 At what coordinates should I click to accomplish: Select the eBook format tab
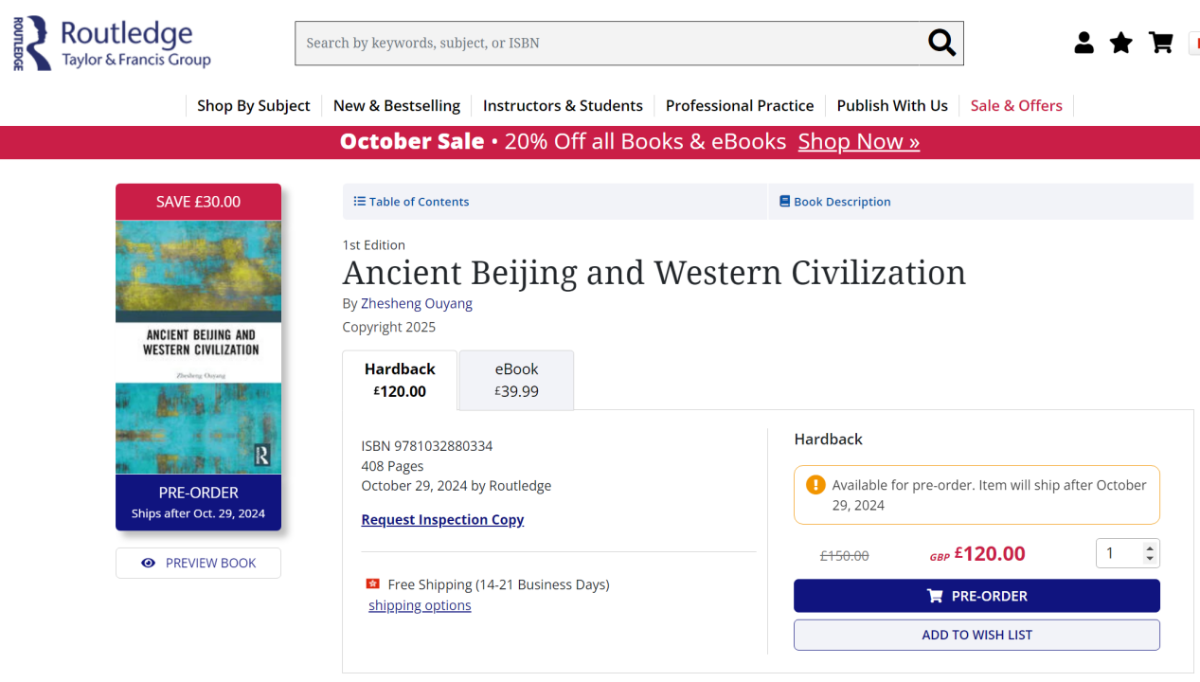pyautogui.click(x=516, y=380)
